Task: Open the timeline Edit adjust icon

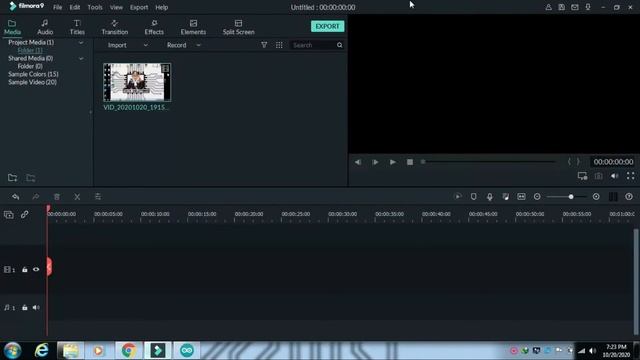Action: 98,197
